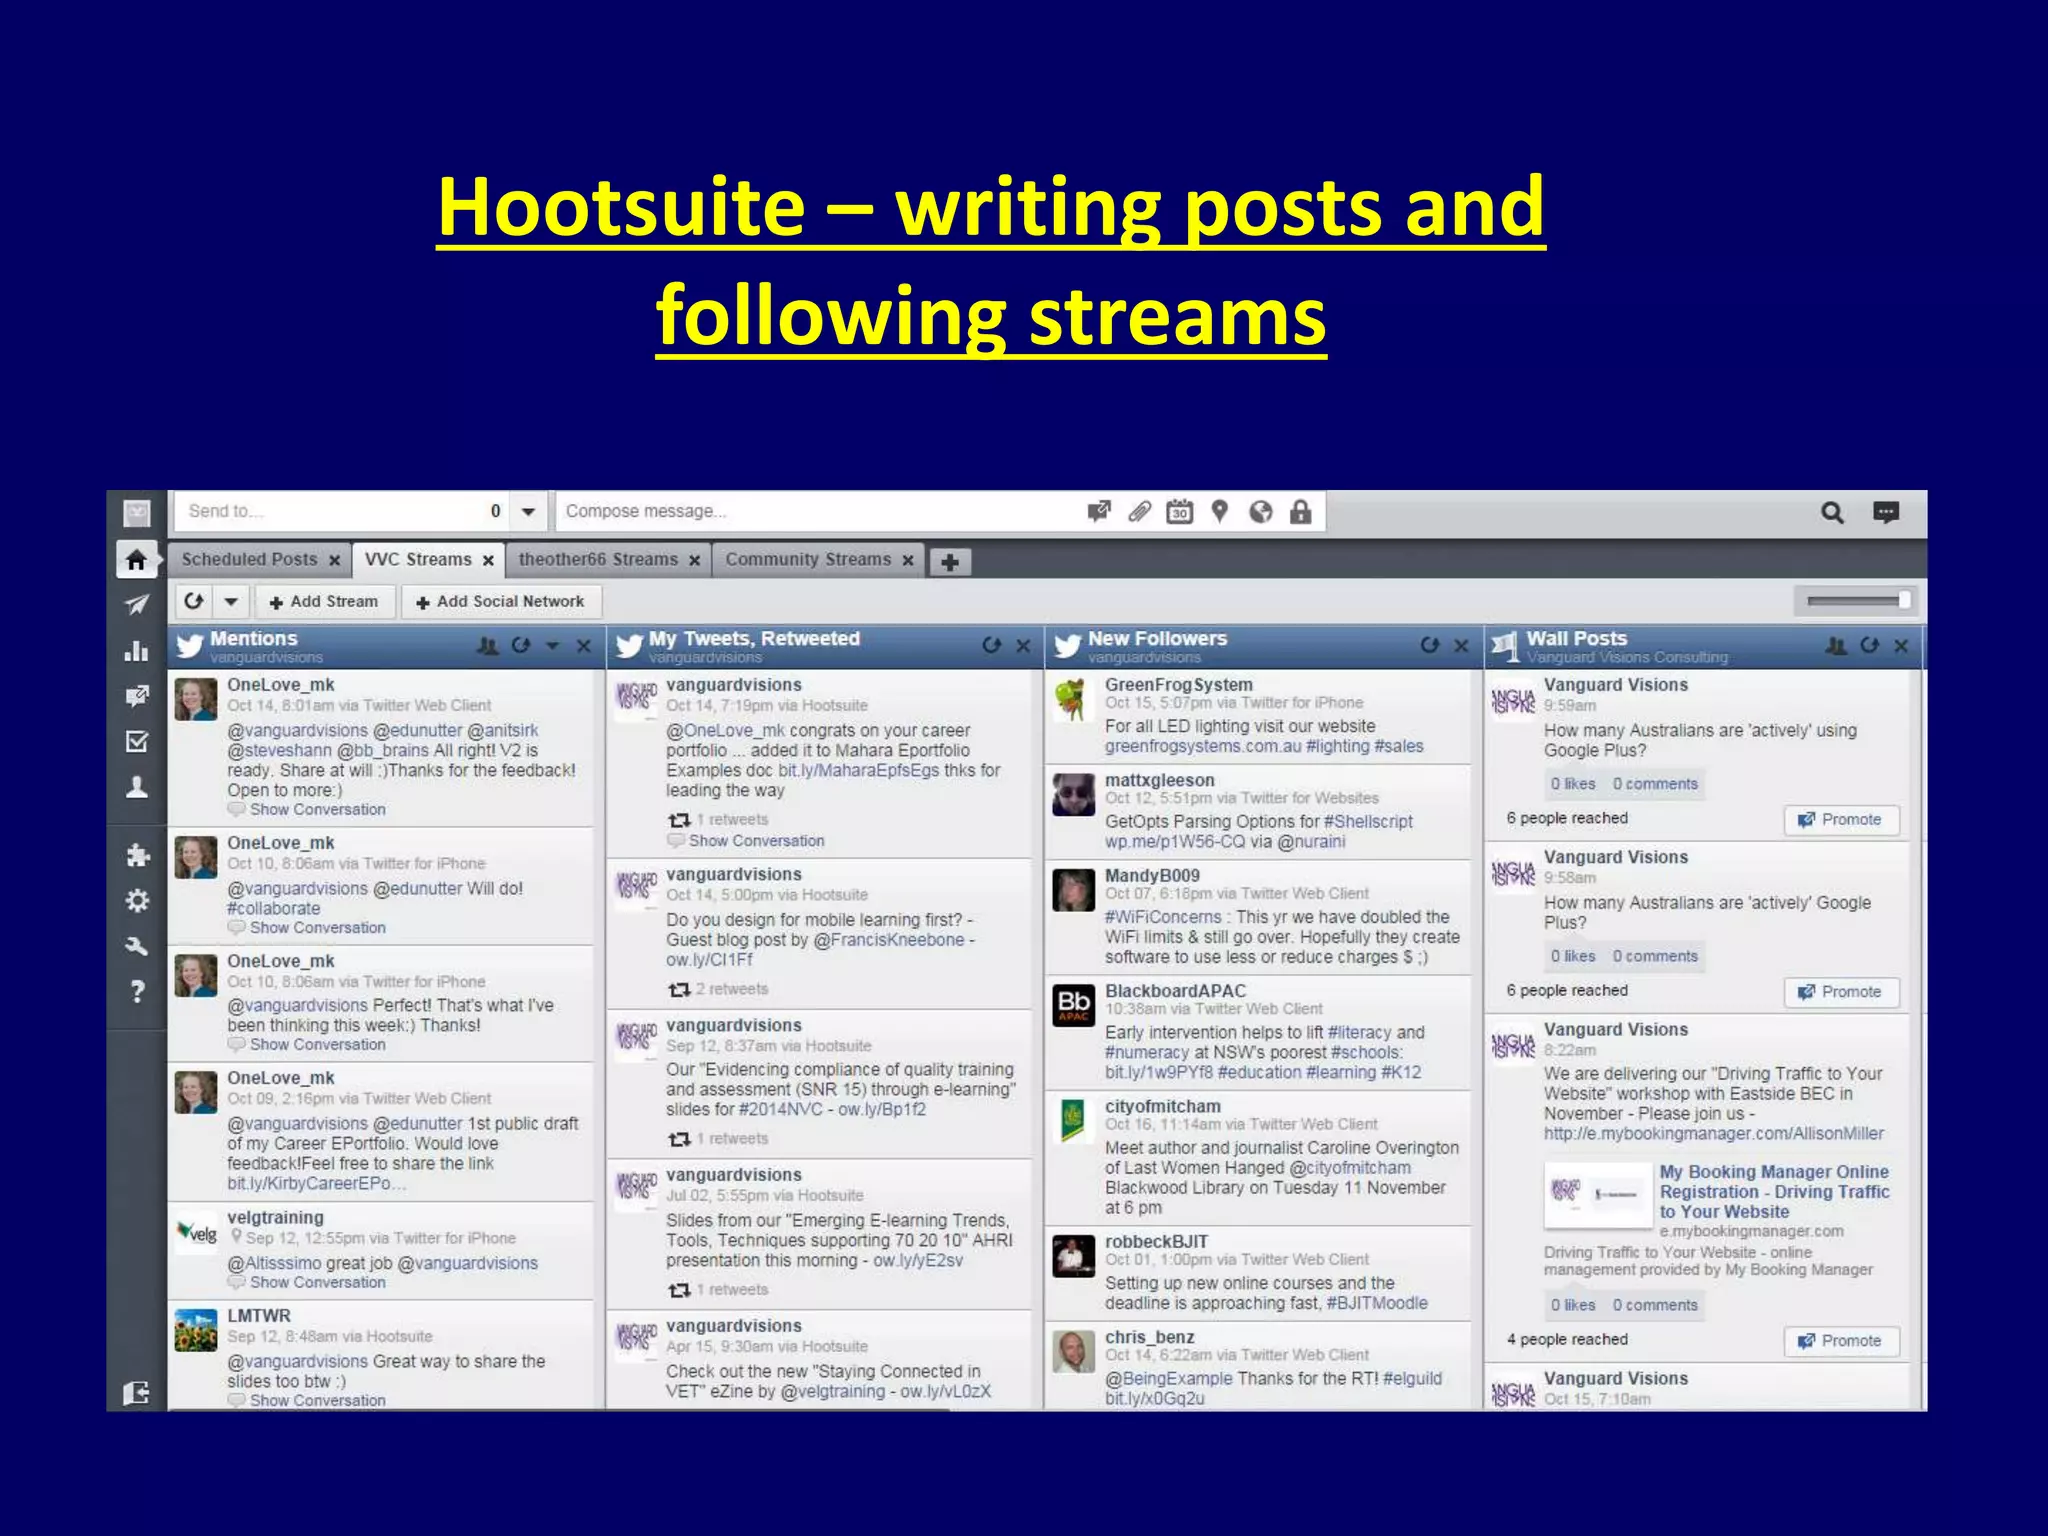Select the VVC Streams tab
Viewport: 2048px width, 1536px height.
coord(418,560)
